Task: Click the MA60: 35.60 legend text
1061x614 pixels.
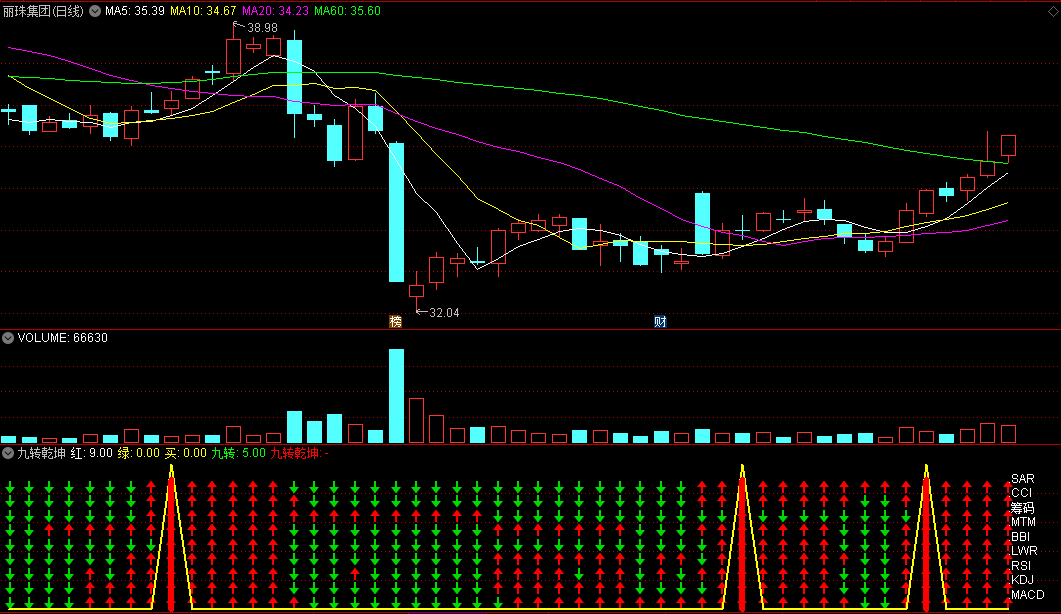Action: pos(347,11)
